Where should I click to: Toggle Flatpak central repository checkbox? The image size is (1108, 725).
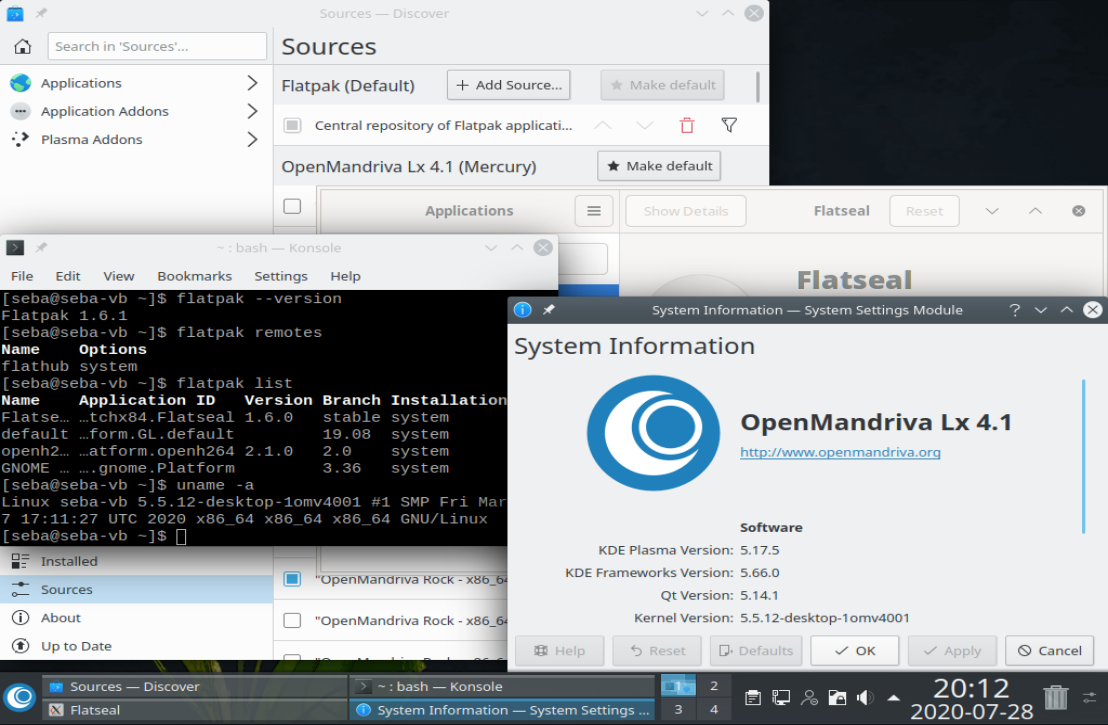(292, 126)
